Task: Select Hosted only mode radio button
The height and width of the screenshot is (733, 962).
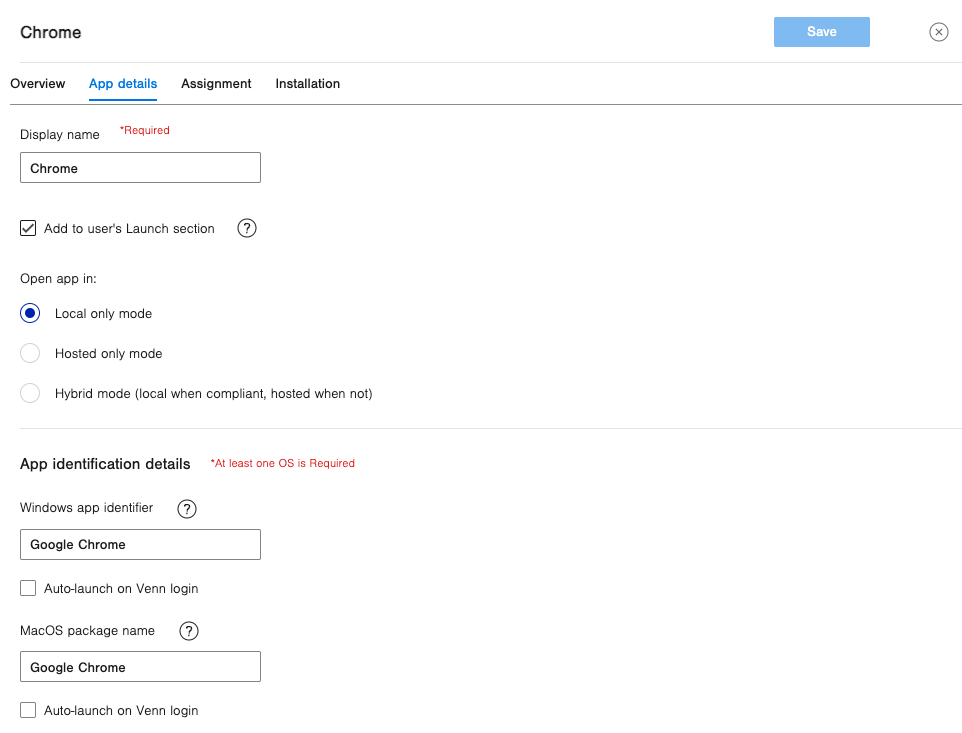Action: point(30,353)
